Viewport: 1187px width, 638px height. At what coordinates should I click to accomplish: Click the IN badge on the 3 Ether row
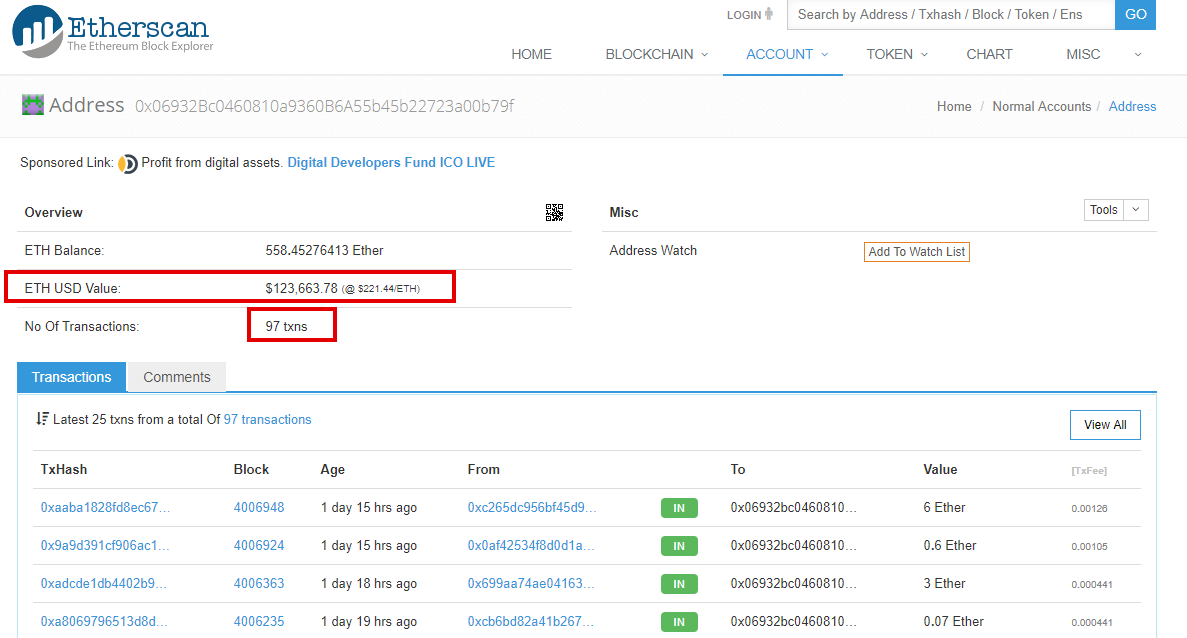point(679,584)
